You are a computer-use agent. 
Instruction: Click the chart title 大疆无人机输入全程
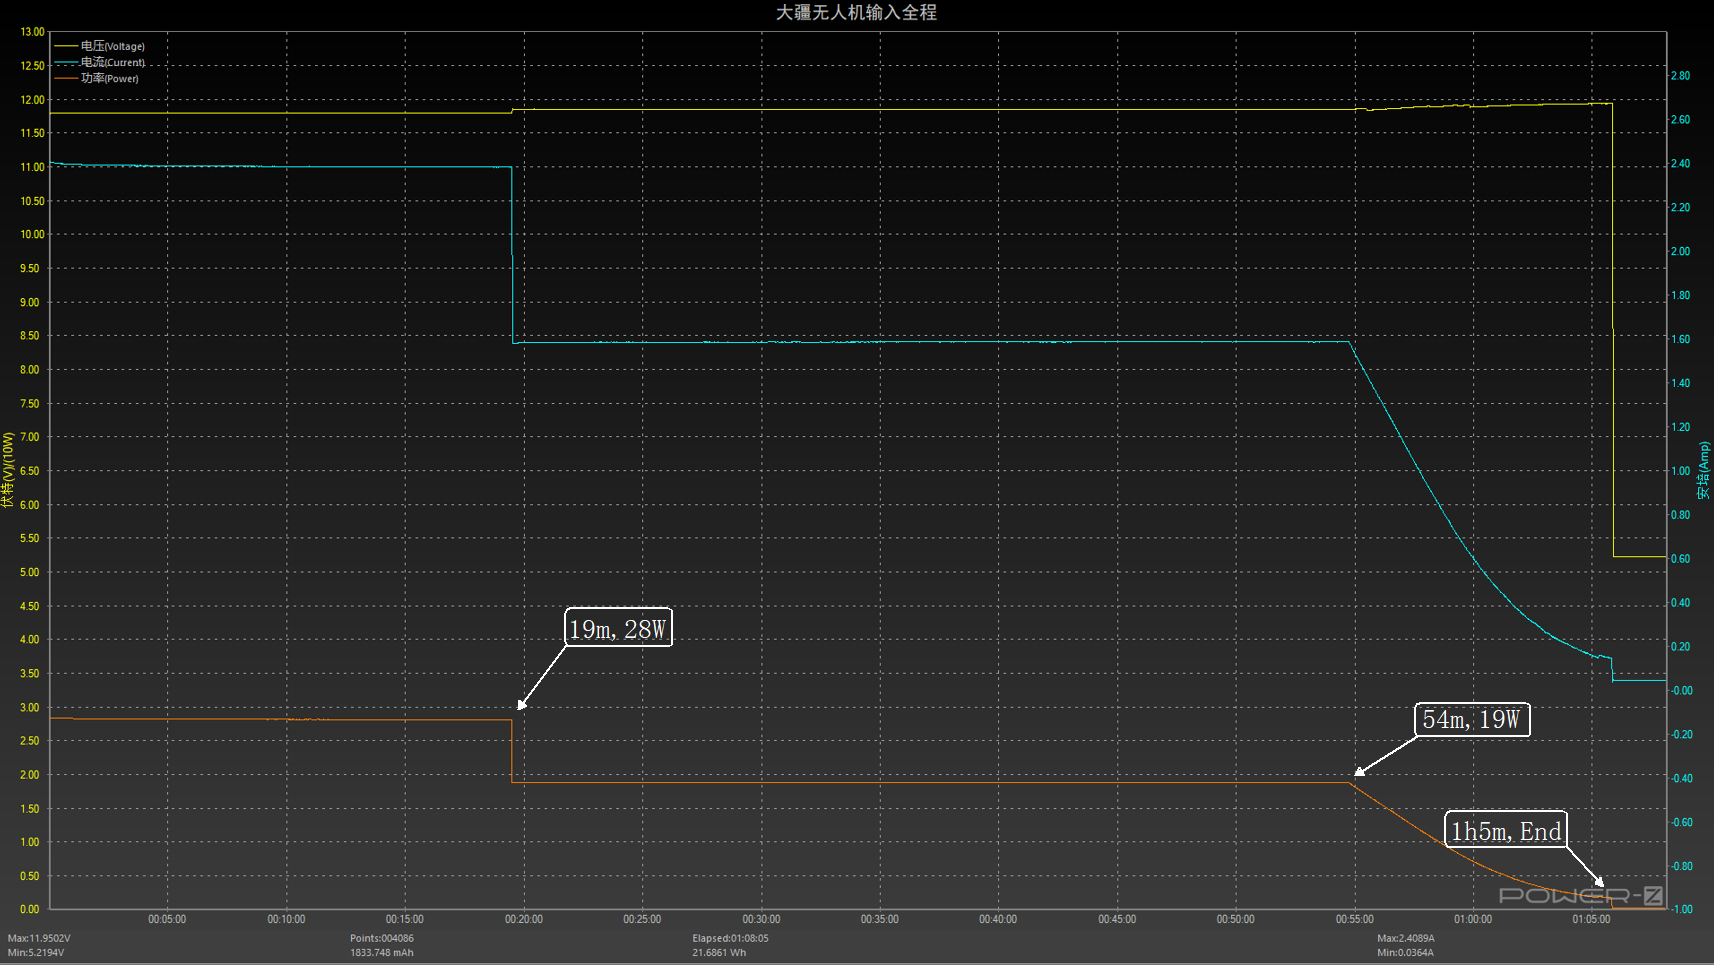[857, 12]
